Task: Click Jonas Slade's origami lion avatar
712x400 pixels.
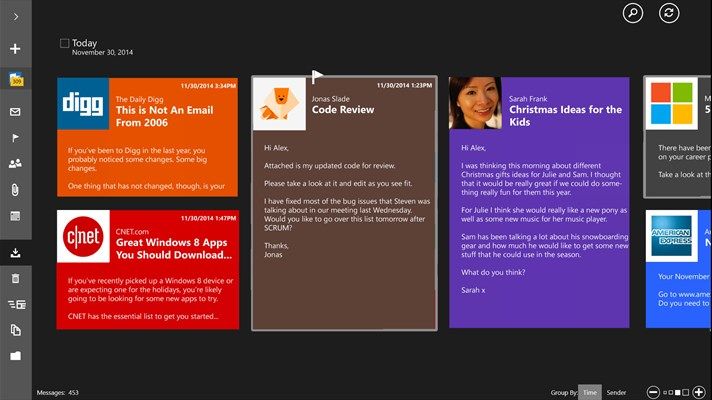Action: coord(279,104)
